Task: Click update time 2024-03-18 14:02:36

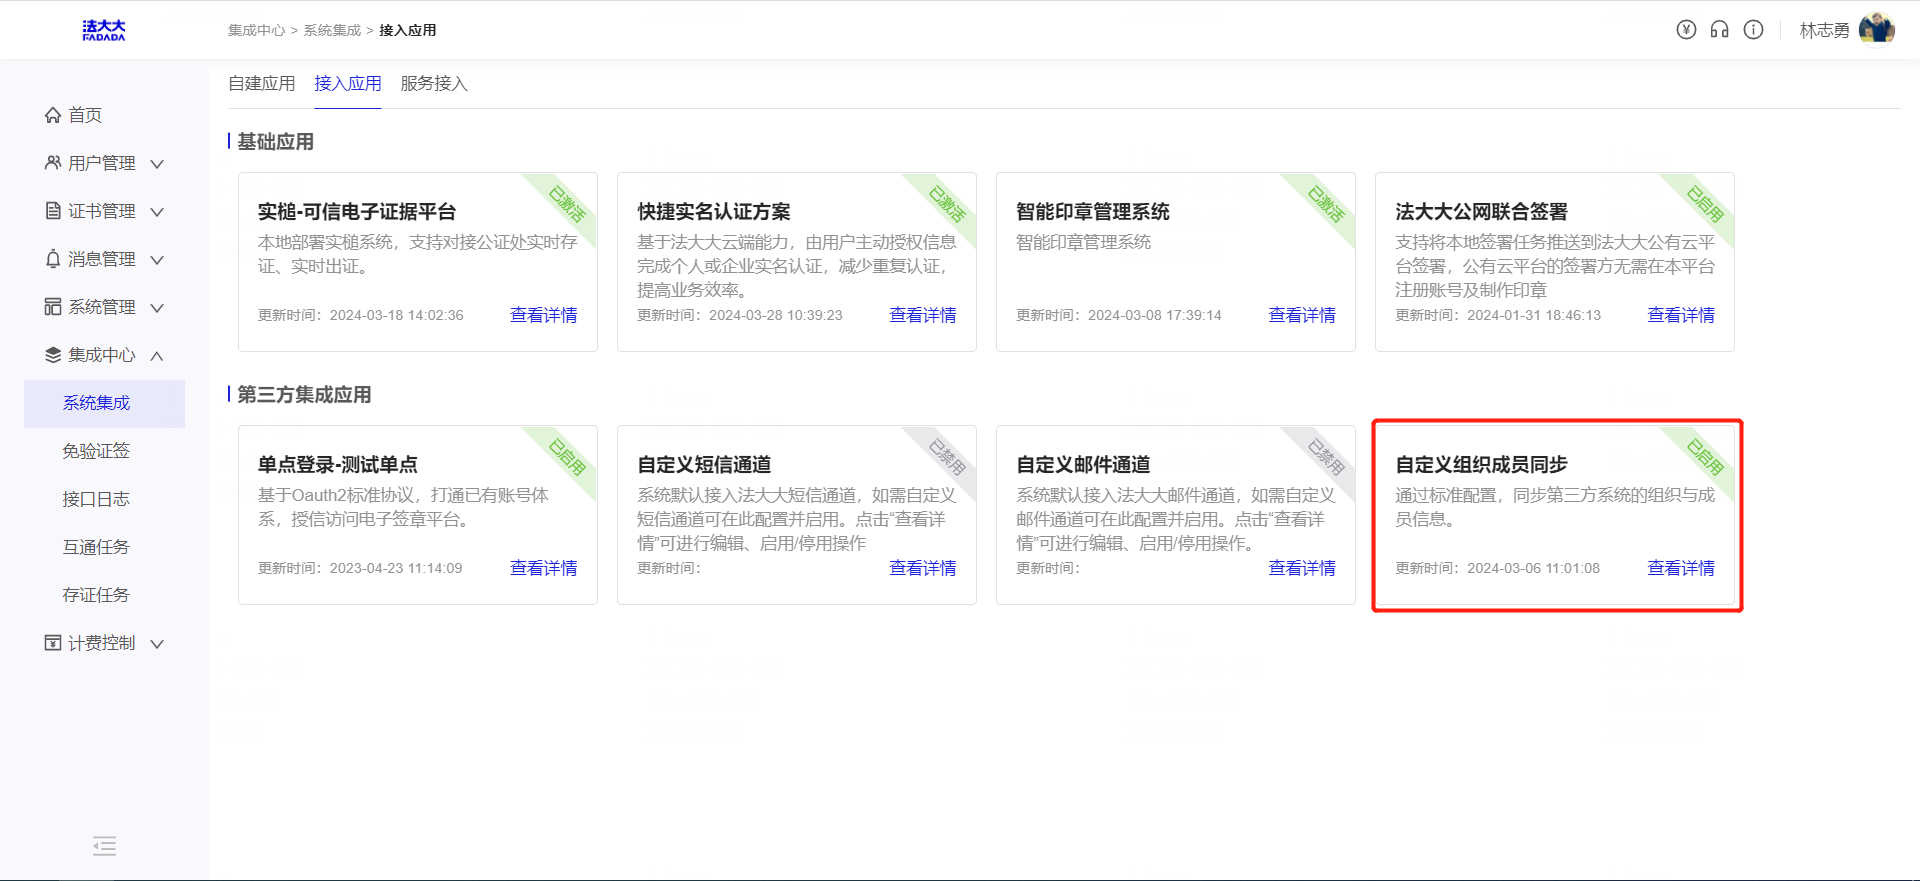Action: 397,315
